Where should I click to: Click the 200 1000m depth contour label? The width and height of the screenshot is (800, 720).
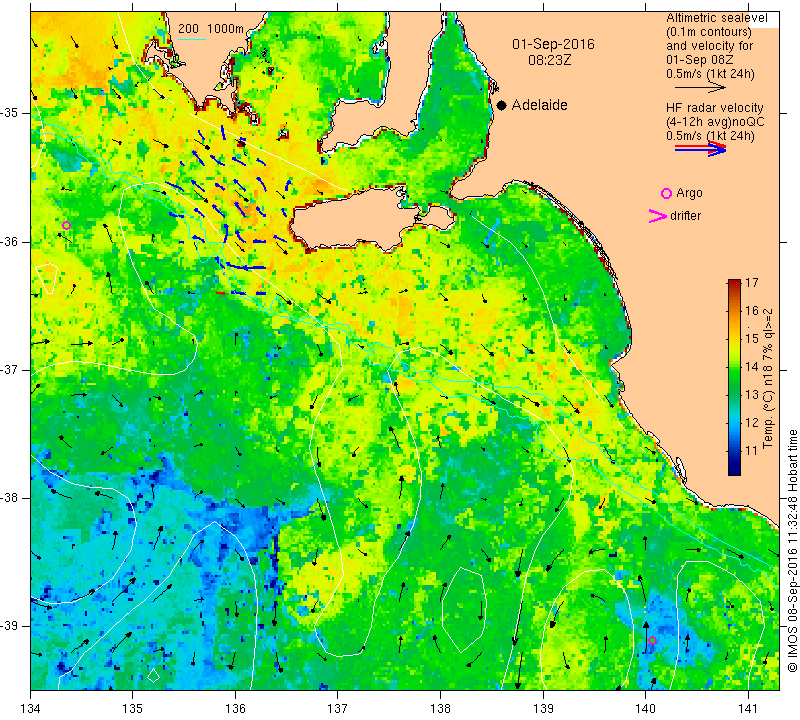click(x=211, y=29)
